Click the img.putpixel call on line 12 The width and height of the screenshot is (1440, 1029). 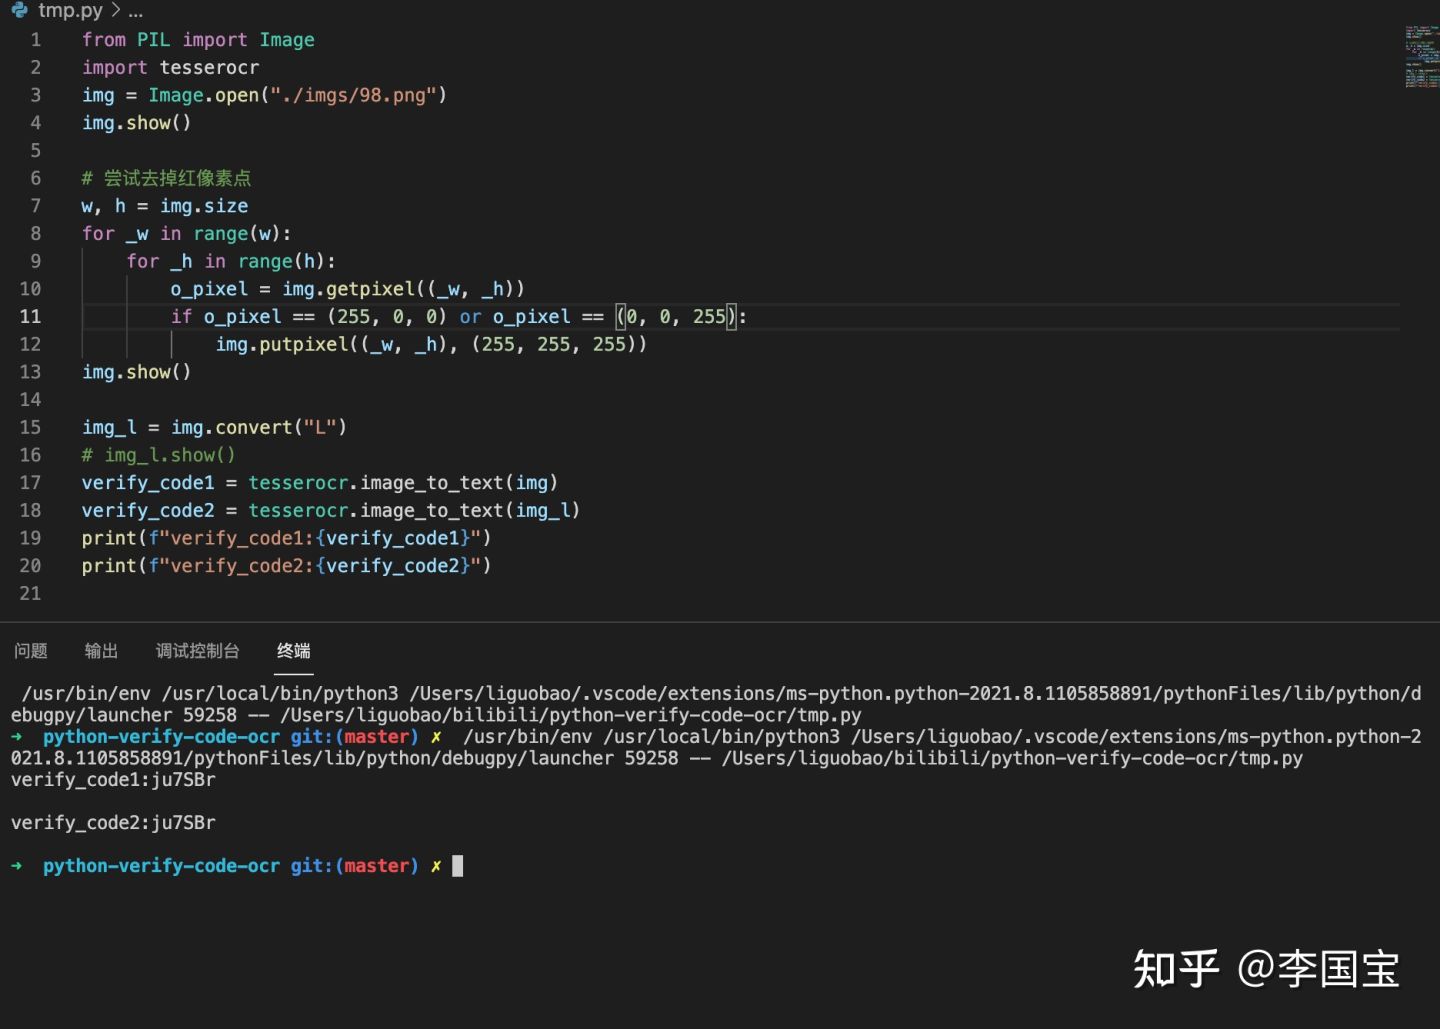tap(431, 344)
